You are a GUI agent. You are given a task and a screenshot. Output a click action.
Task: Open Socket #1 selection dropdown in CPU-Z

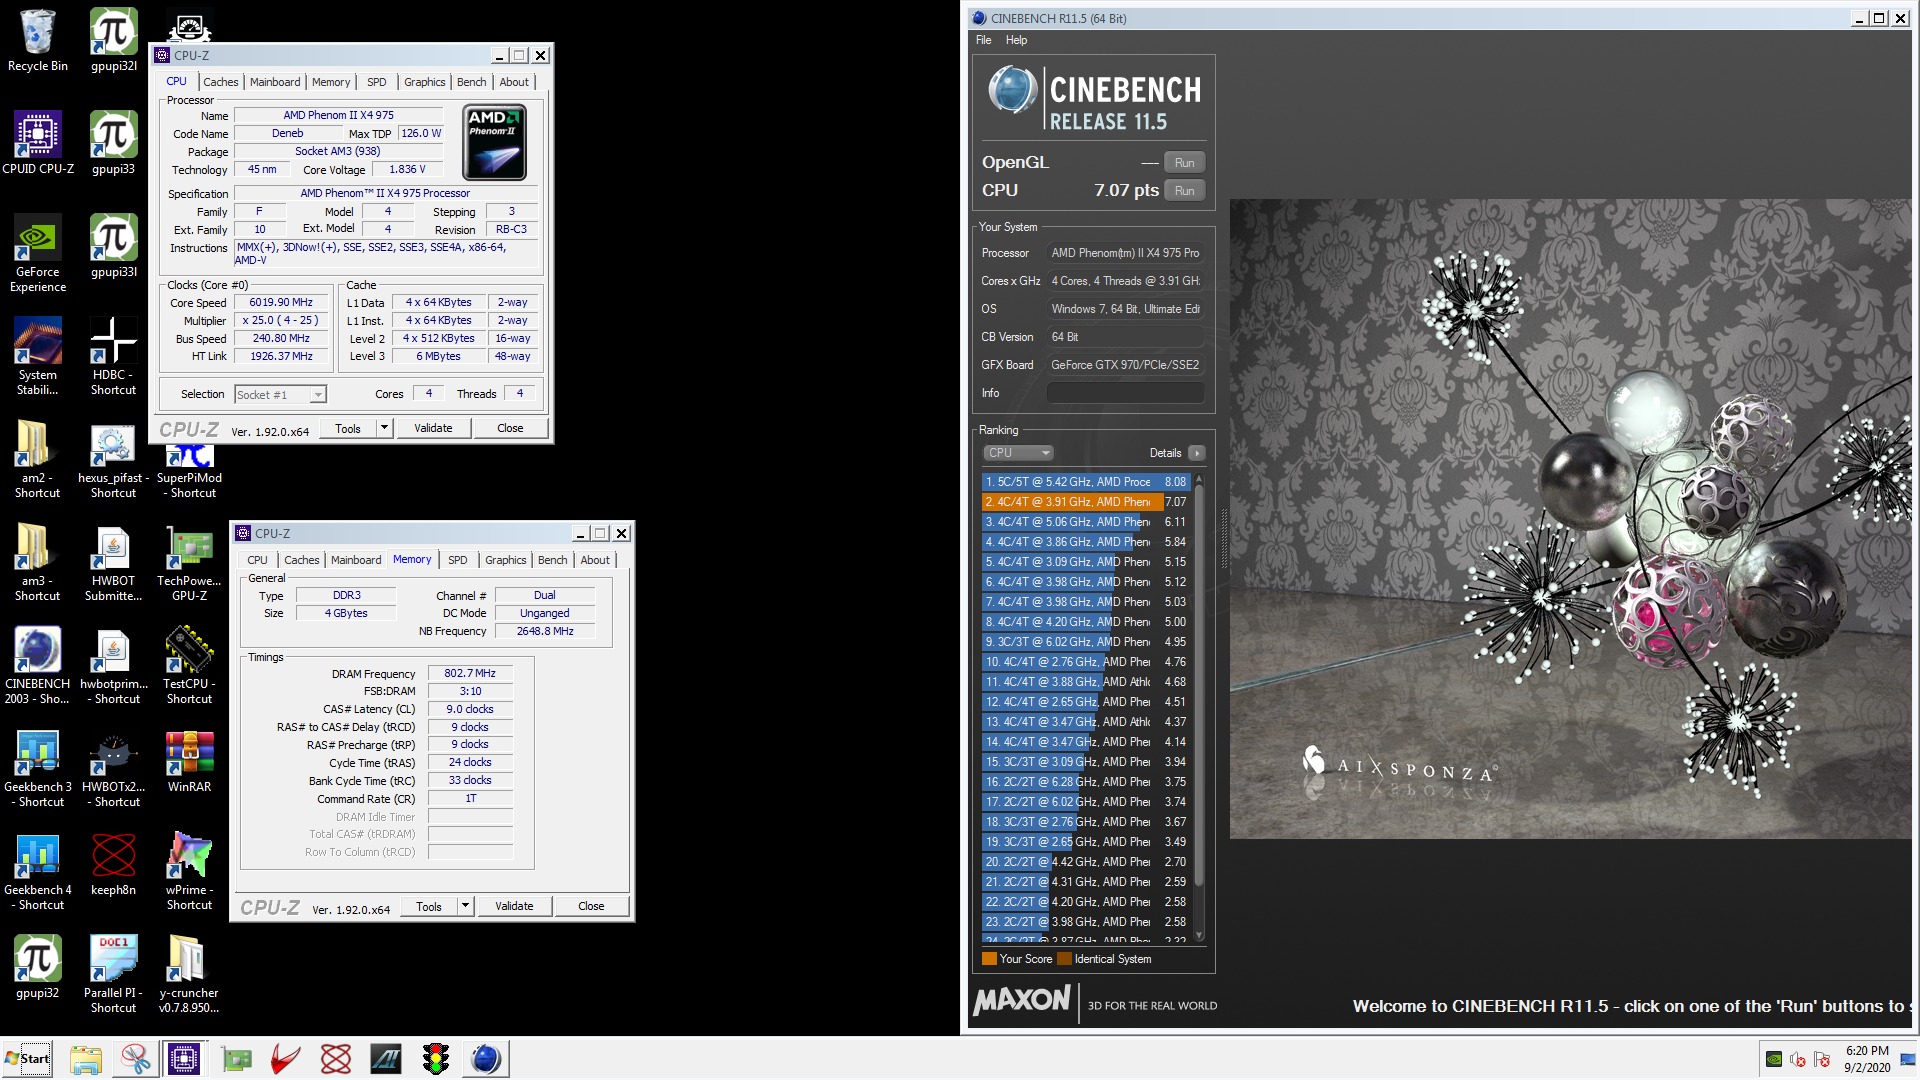(280, 395)
